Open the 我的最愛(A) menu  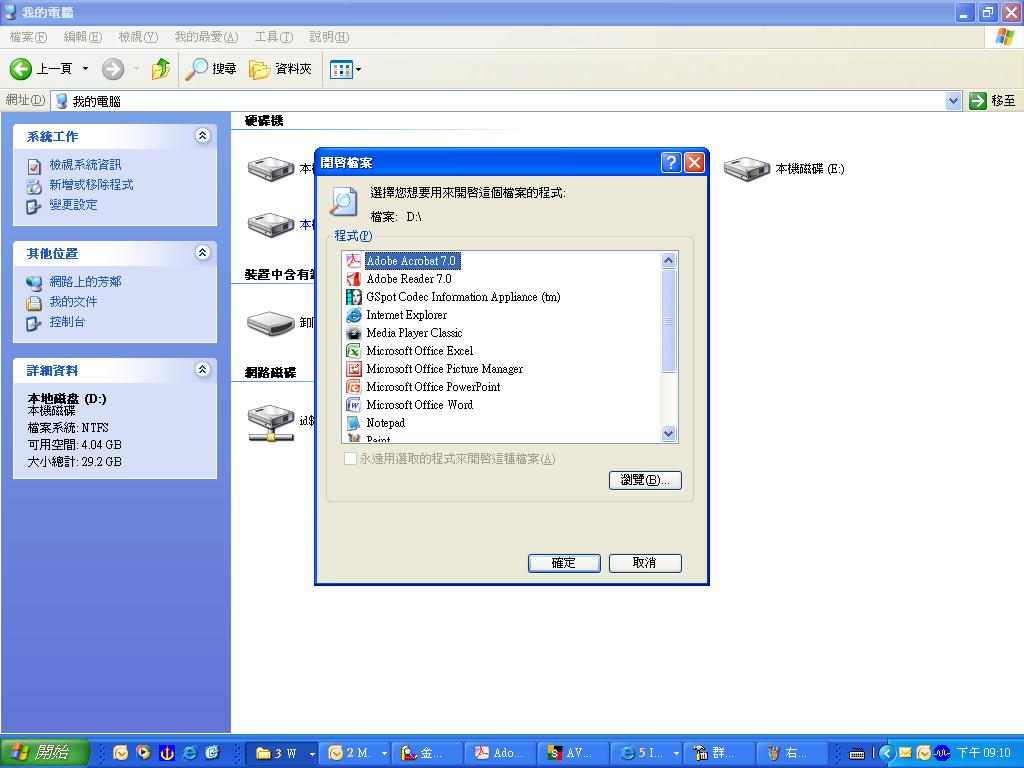[206, 37]
